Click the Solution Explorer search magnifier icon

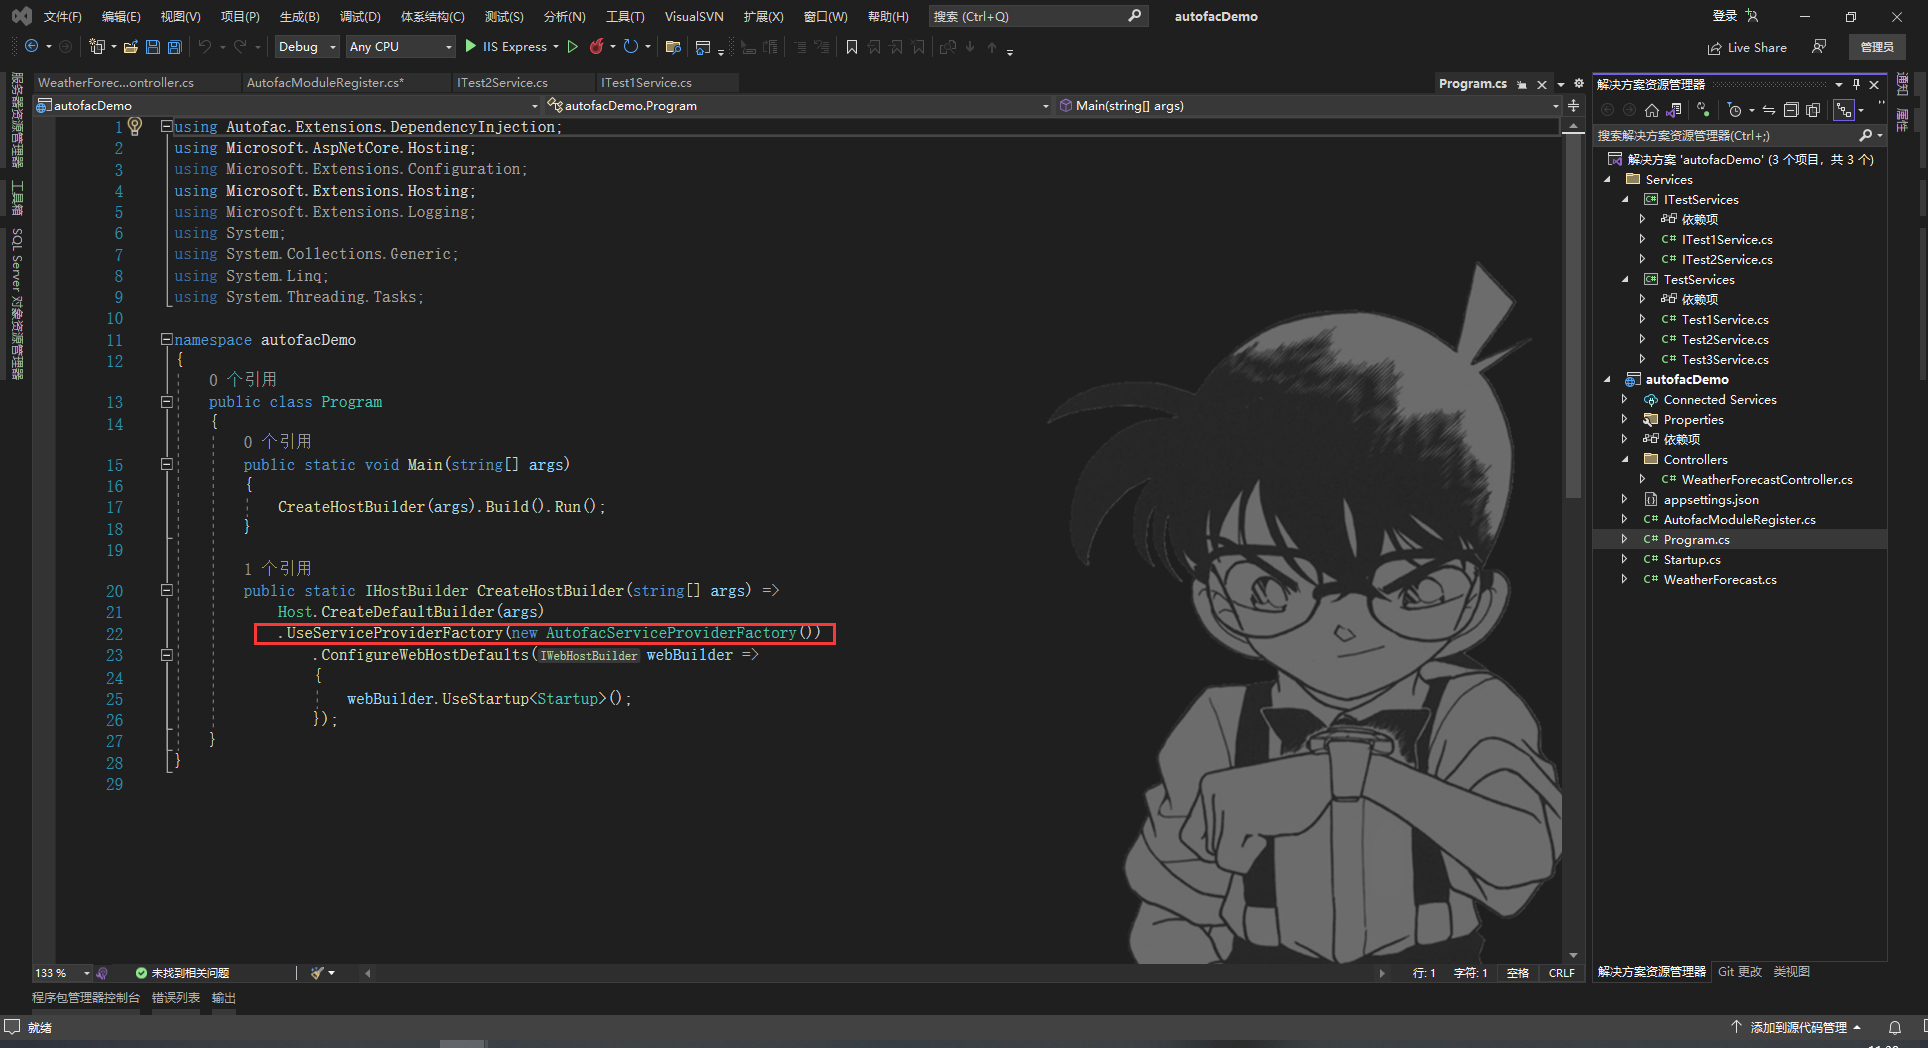[1865, 135]
